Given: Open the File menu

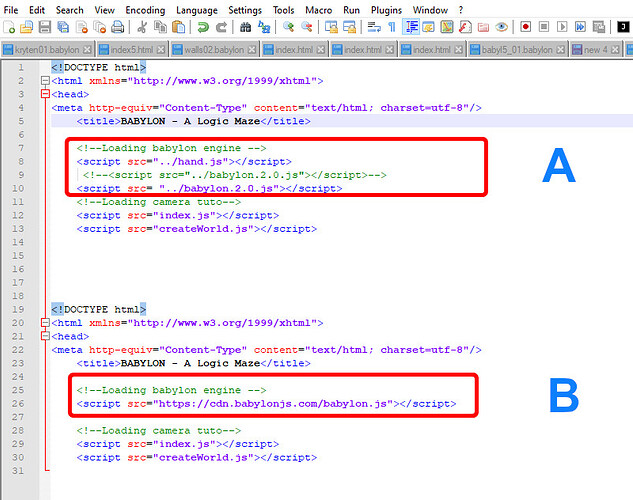Looking at the screenshot, I should point(11,10).
